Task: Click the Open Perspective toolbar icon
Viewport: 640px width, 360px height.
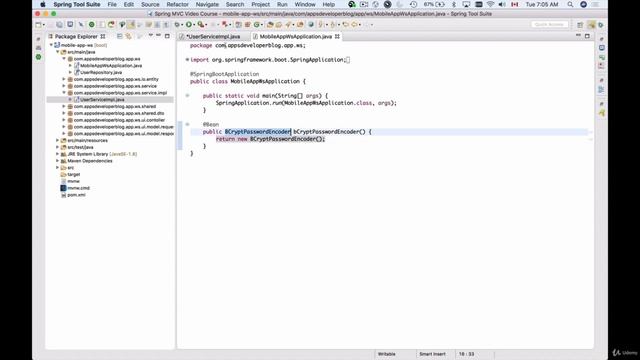Action: 580,25
